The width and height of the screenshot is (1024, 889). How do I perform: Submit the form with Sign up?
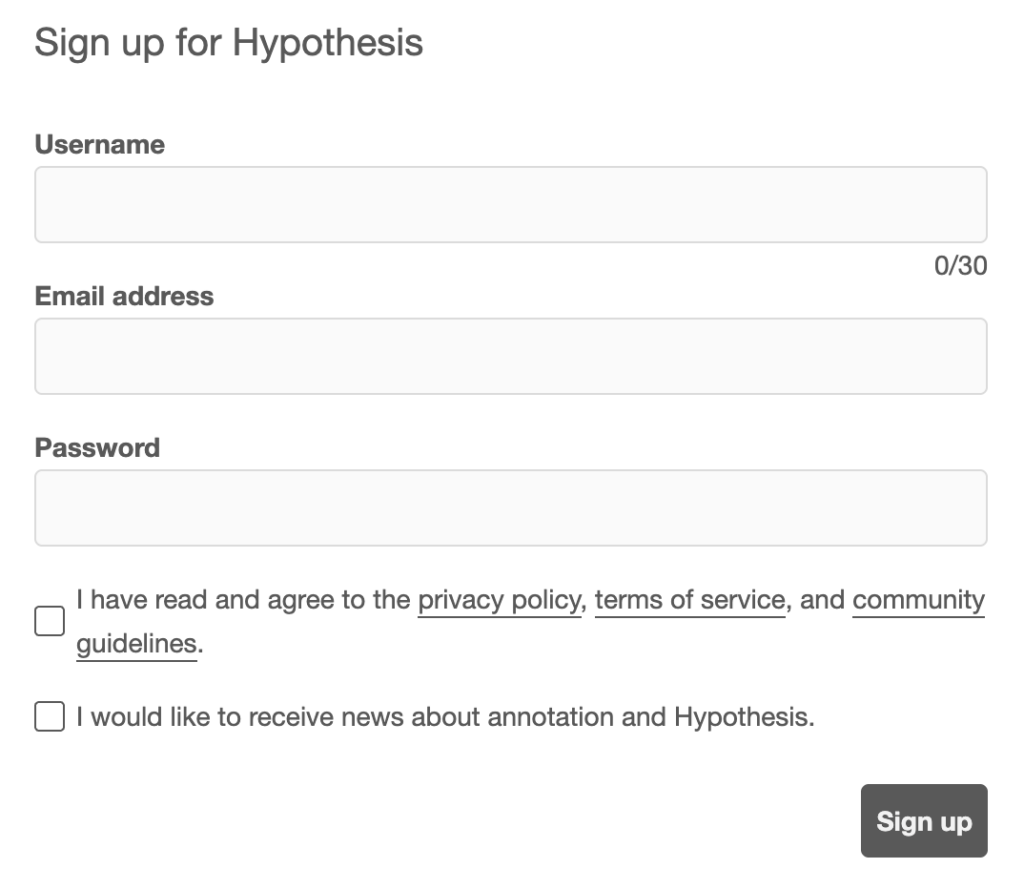pyautogui.click(x=923, y=821)
